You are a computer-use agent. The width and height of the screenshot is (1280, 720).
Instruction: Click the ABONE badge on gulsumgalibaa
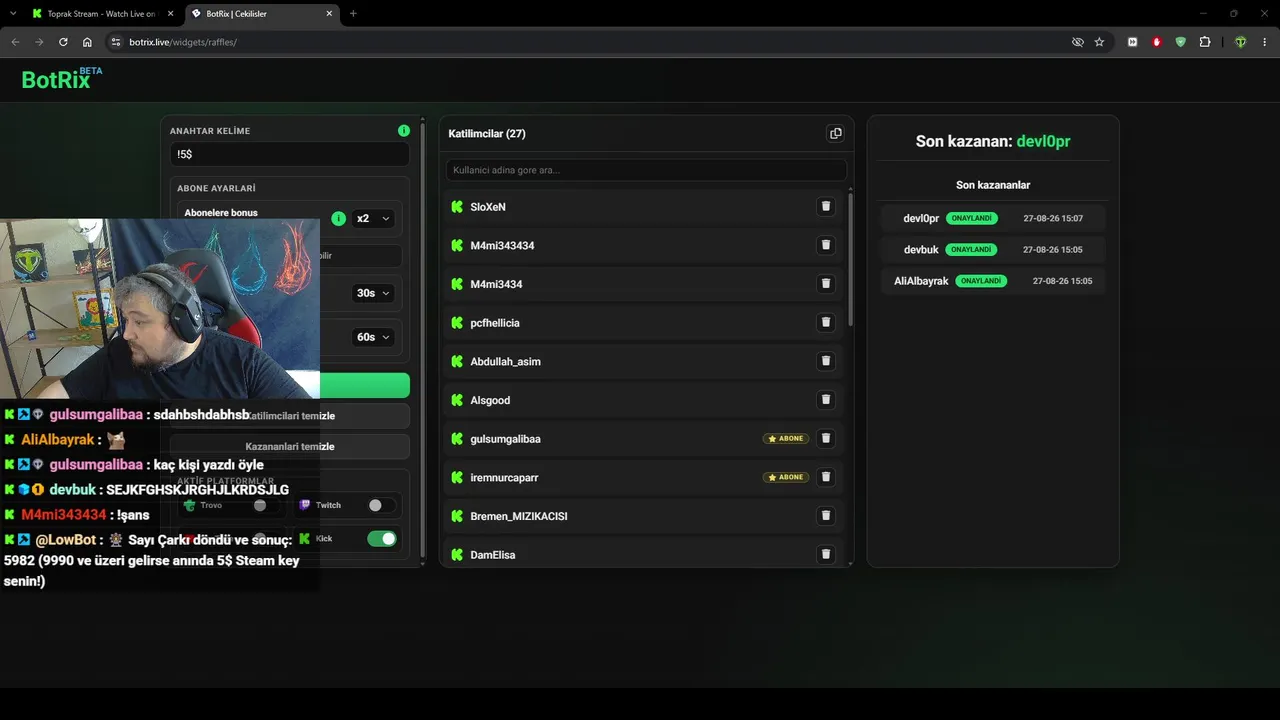coord(786,438)
